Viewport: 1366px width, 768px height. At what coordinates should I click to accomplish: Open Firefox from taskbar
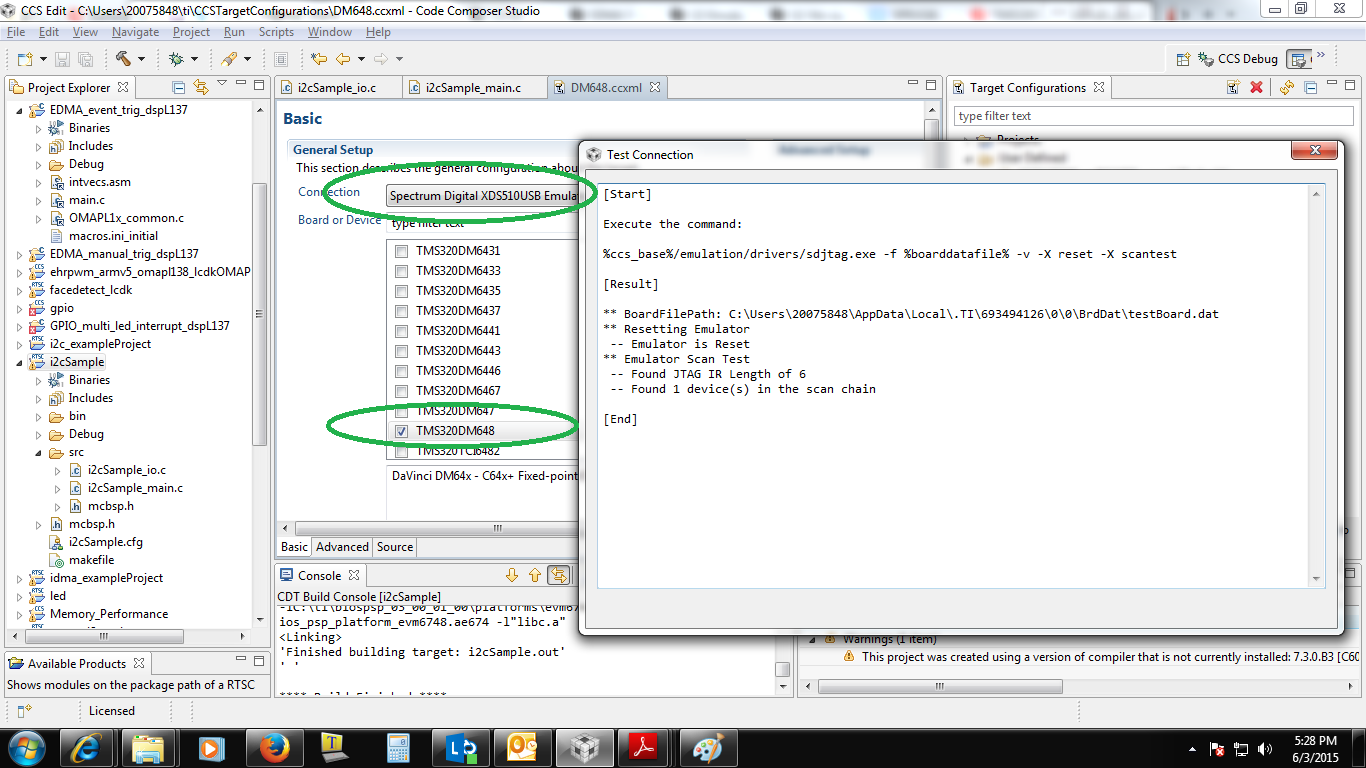click(273, 747)
